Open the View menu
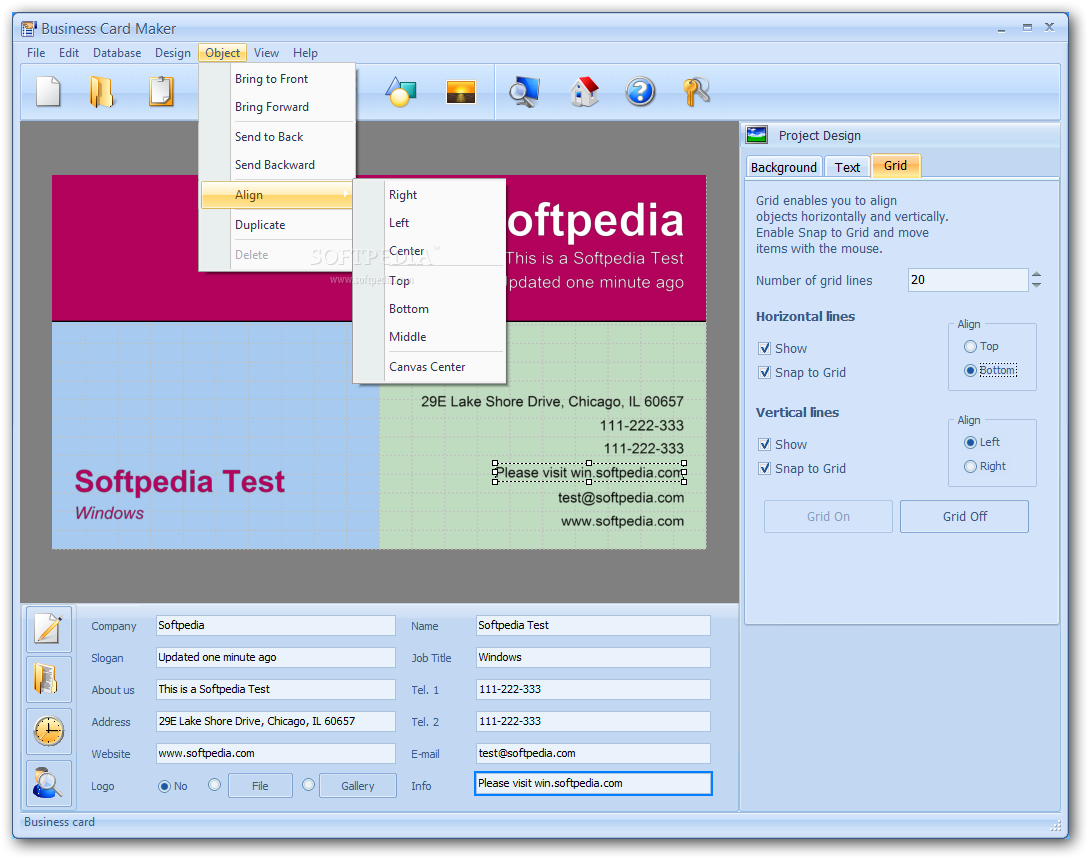 (x=266, y=53)
